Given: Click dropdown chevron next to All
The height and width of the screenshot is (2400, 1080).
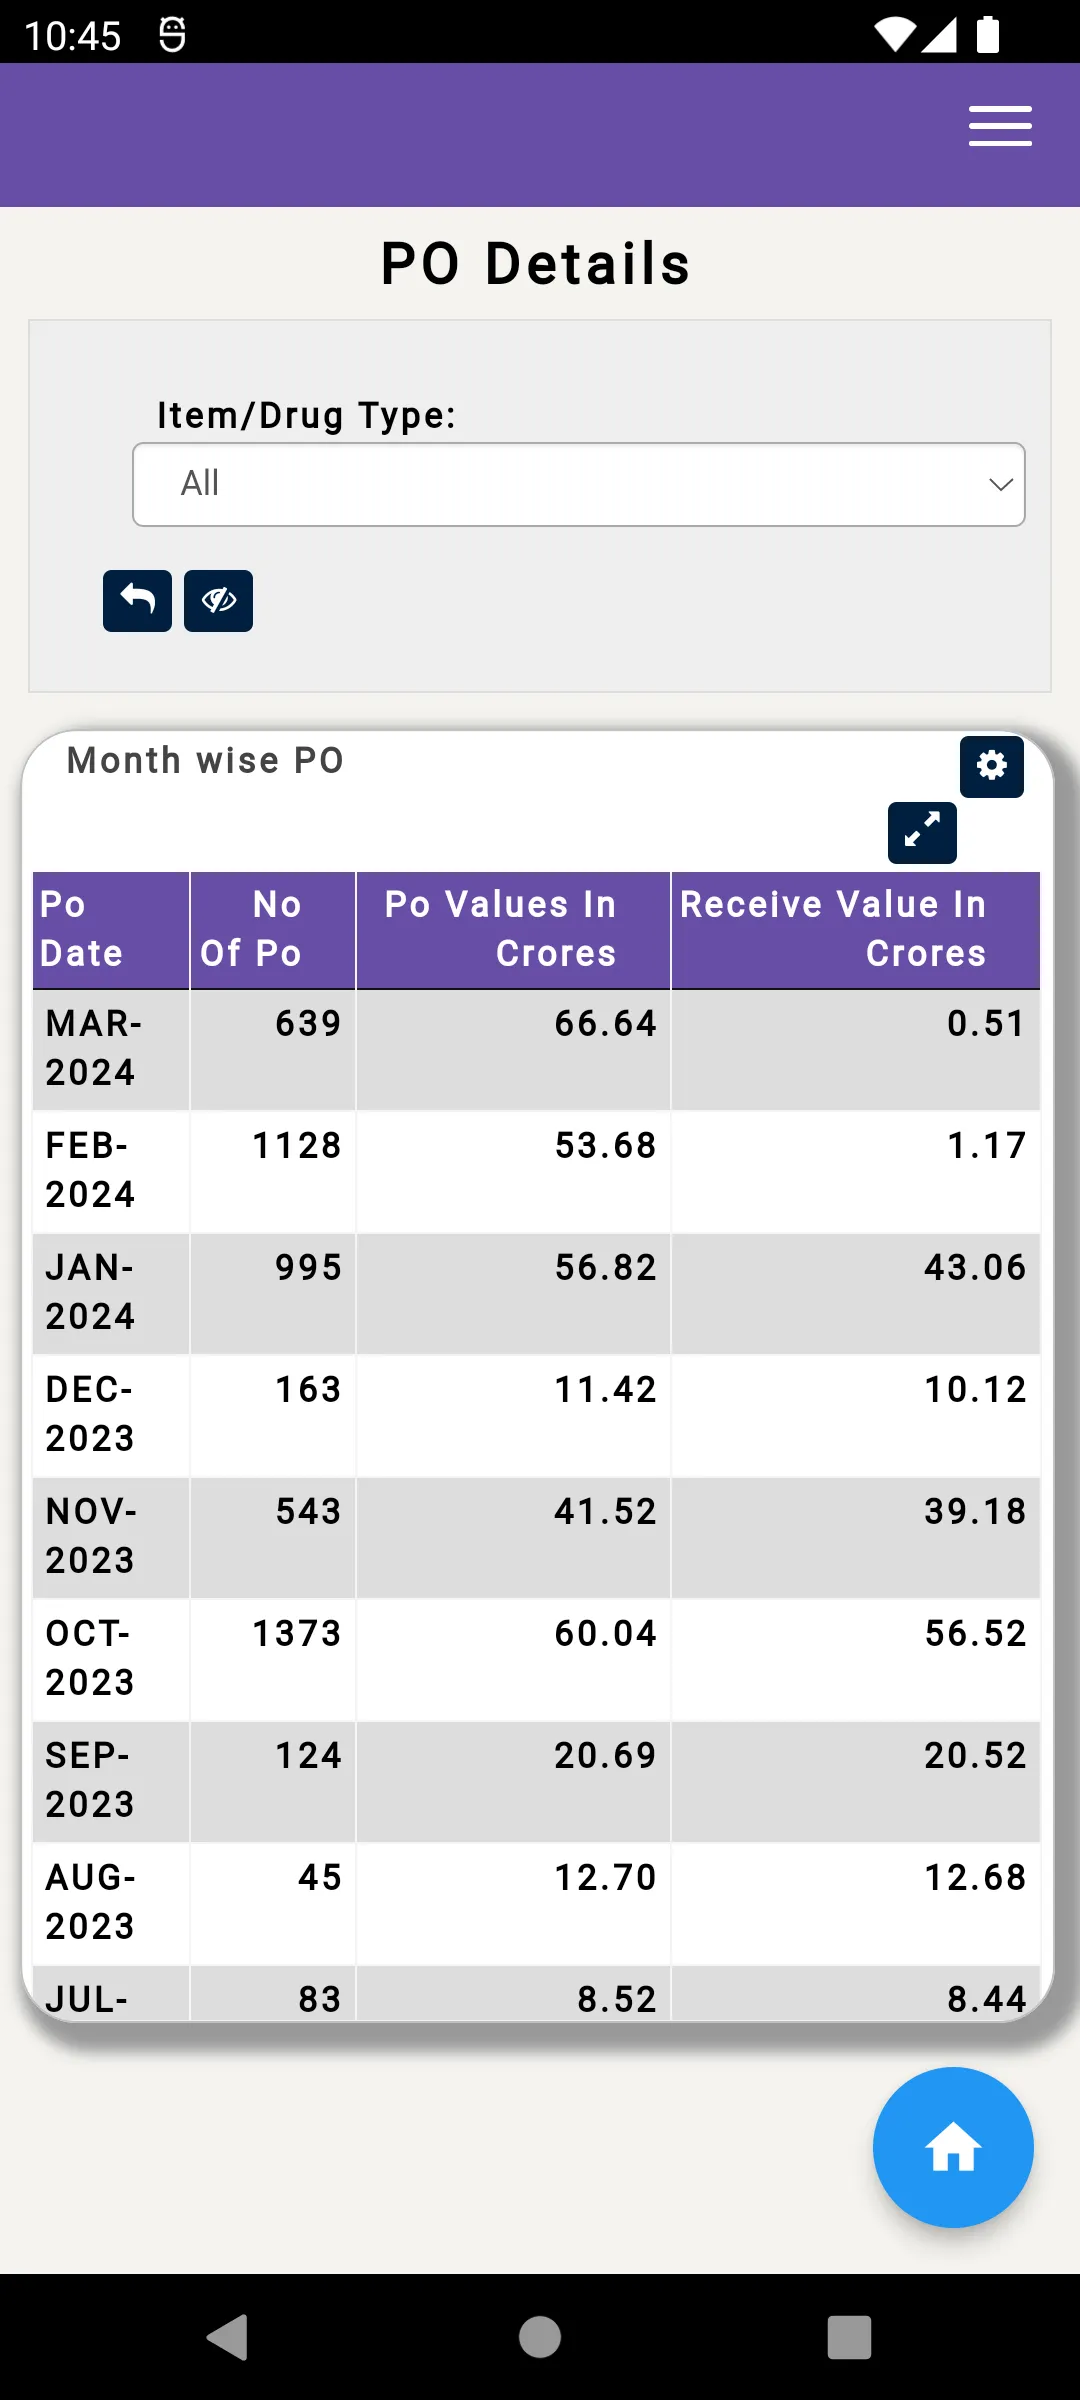Looking at the screenshot, I should 1000,485.
